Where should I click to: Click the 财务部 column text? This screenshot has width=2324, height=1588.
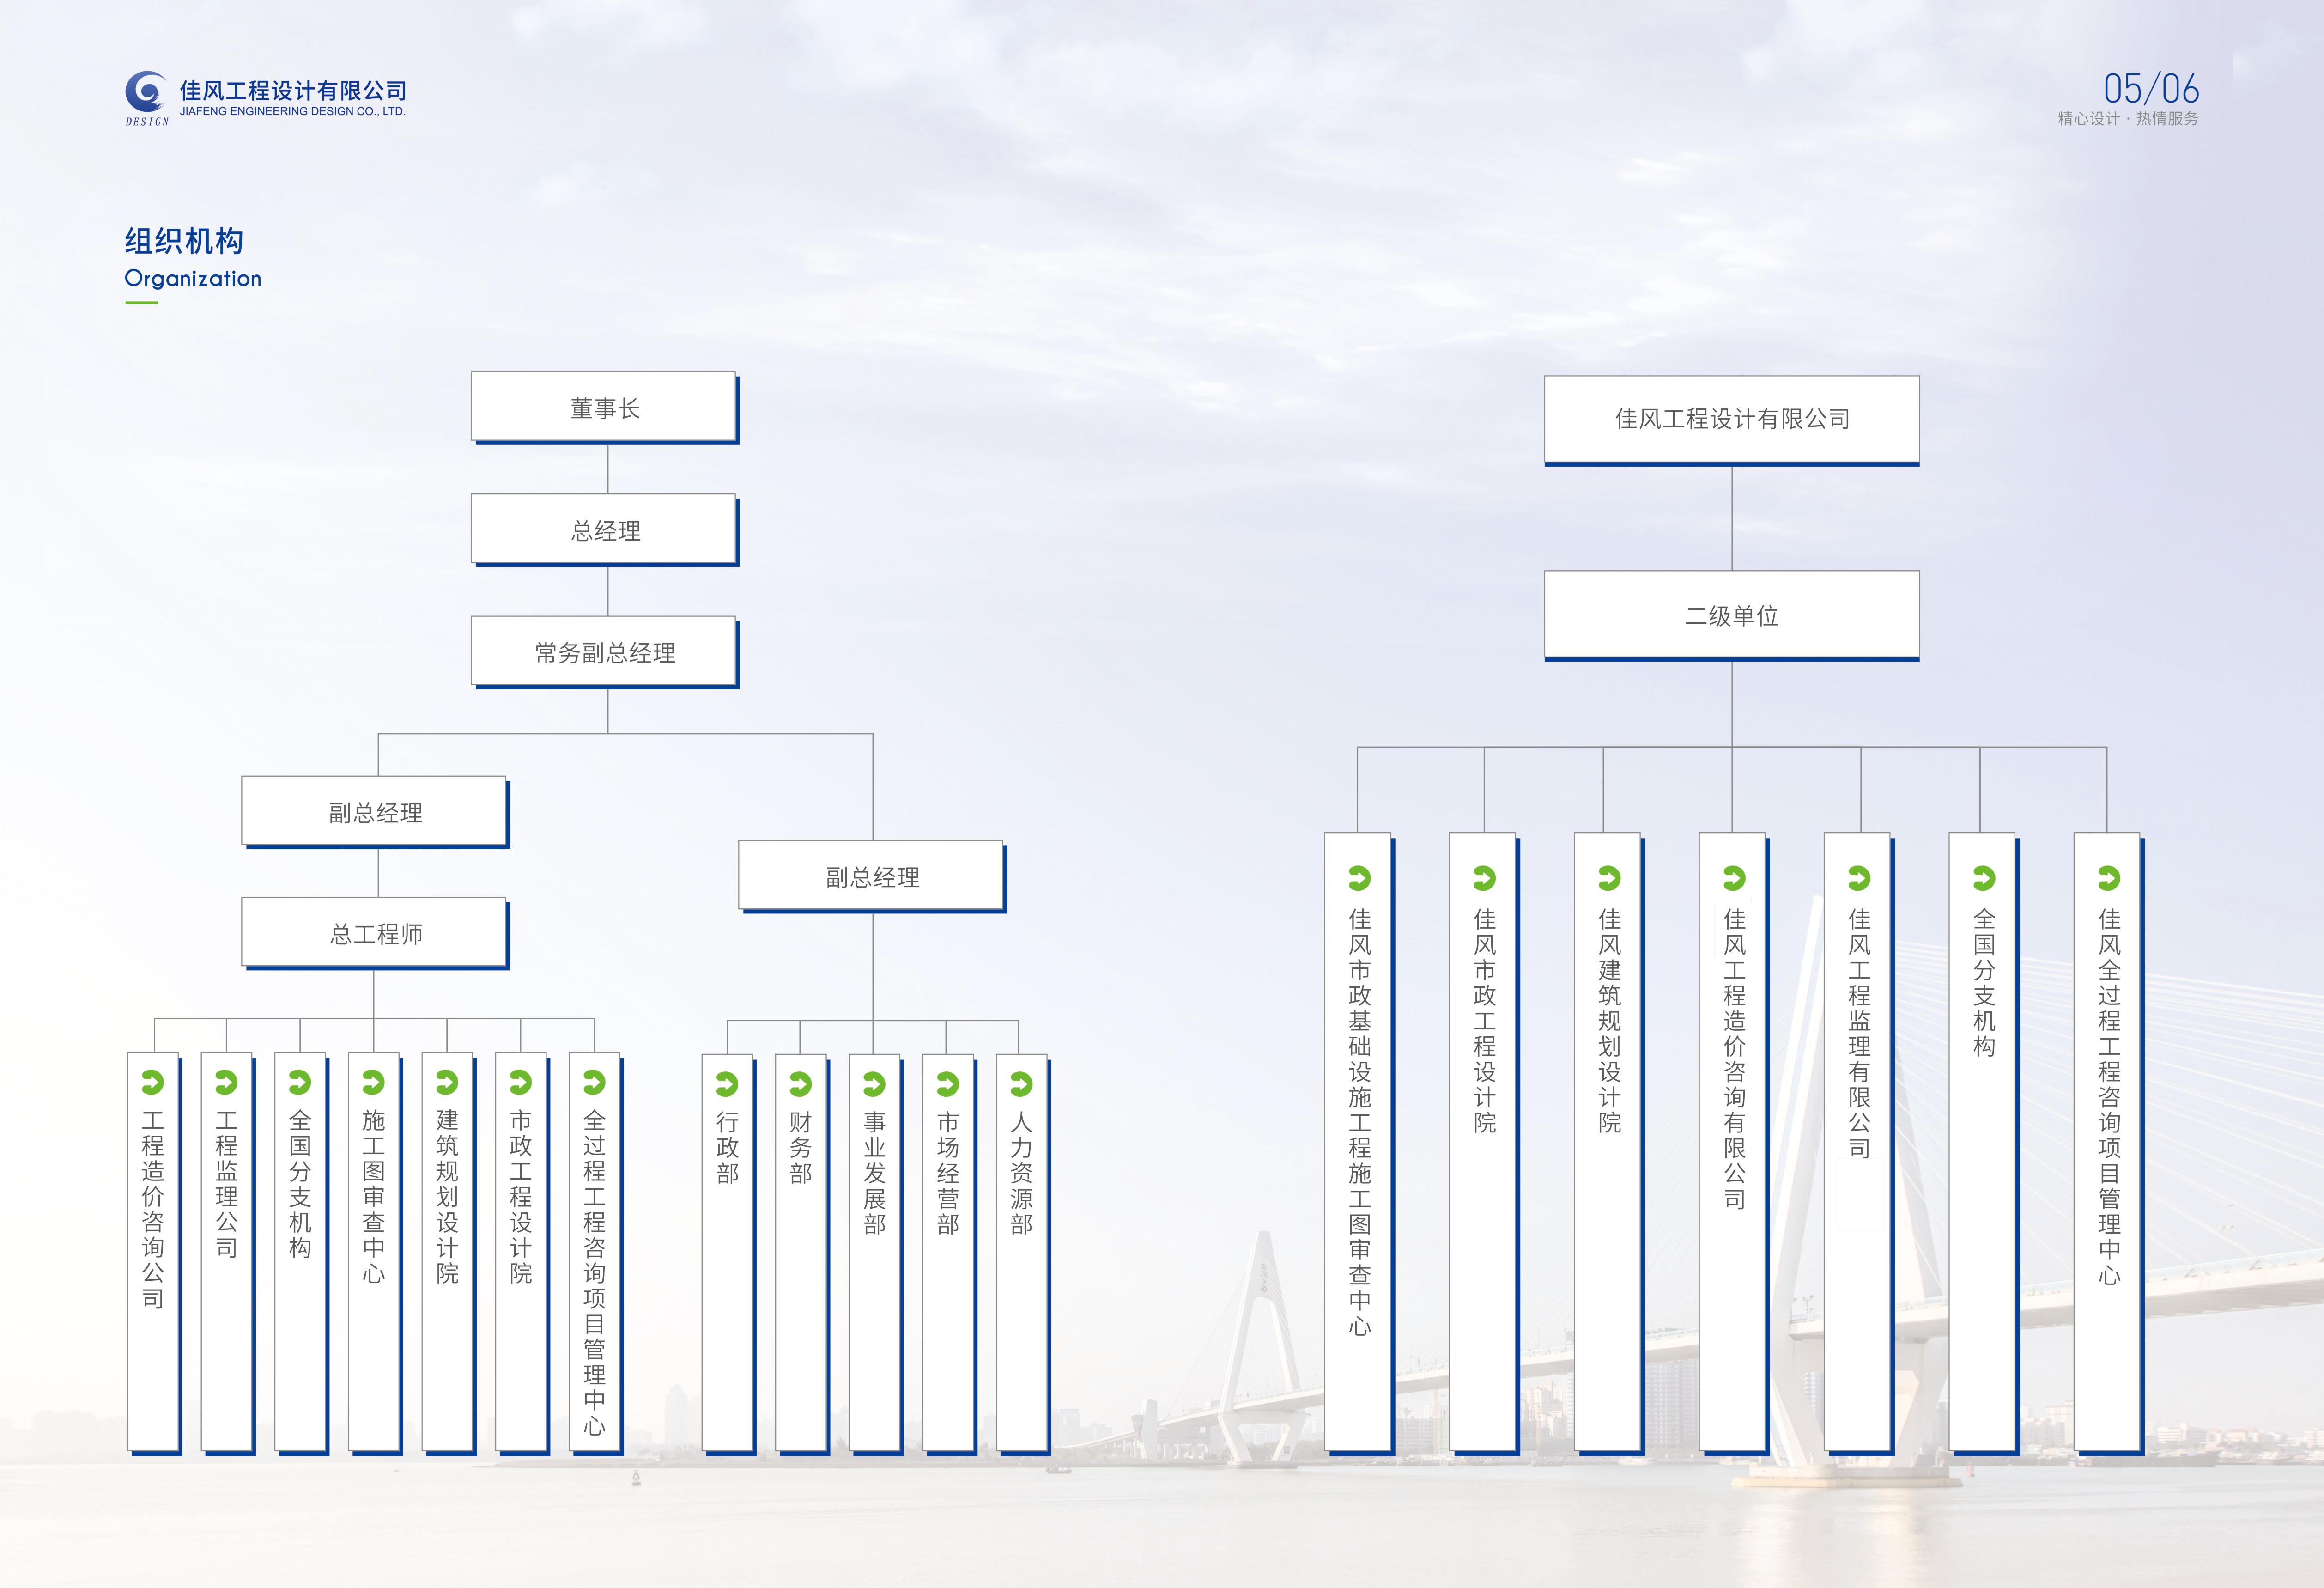click(x=800, y=1148)
